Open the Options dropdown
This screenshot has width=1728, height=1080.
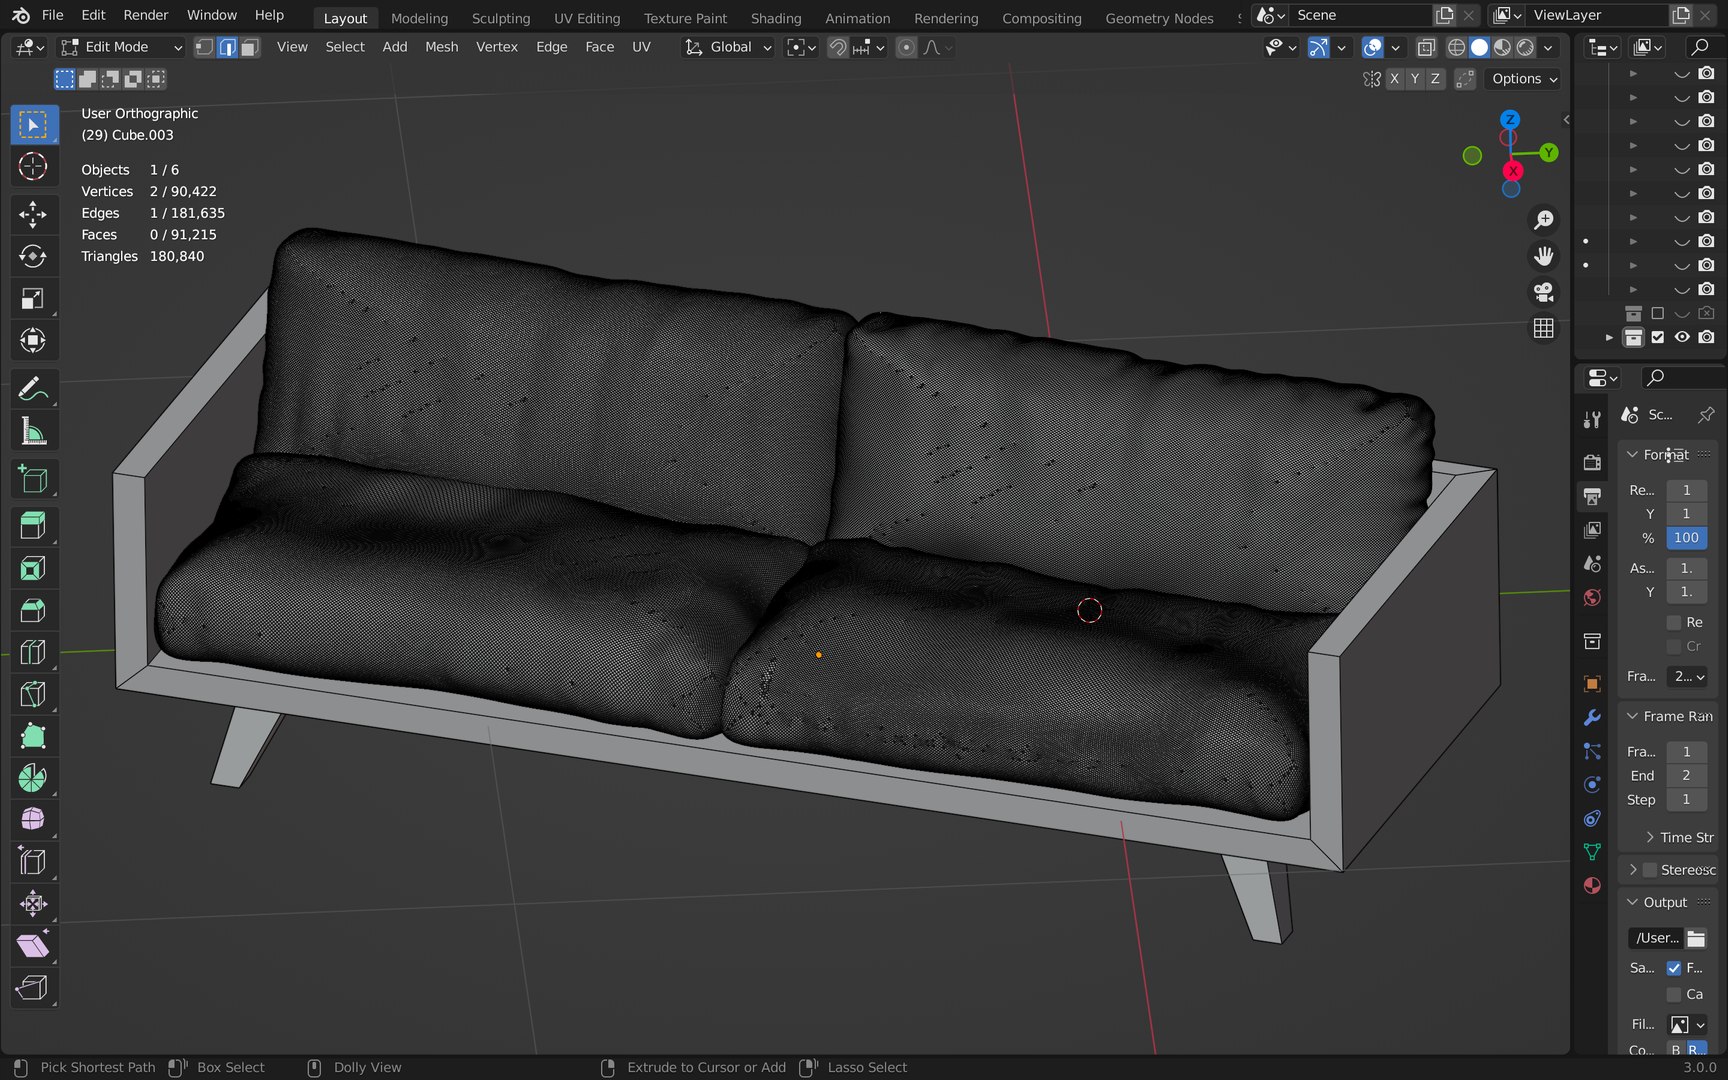(x=1524, y=79)
